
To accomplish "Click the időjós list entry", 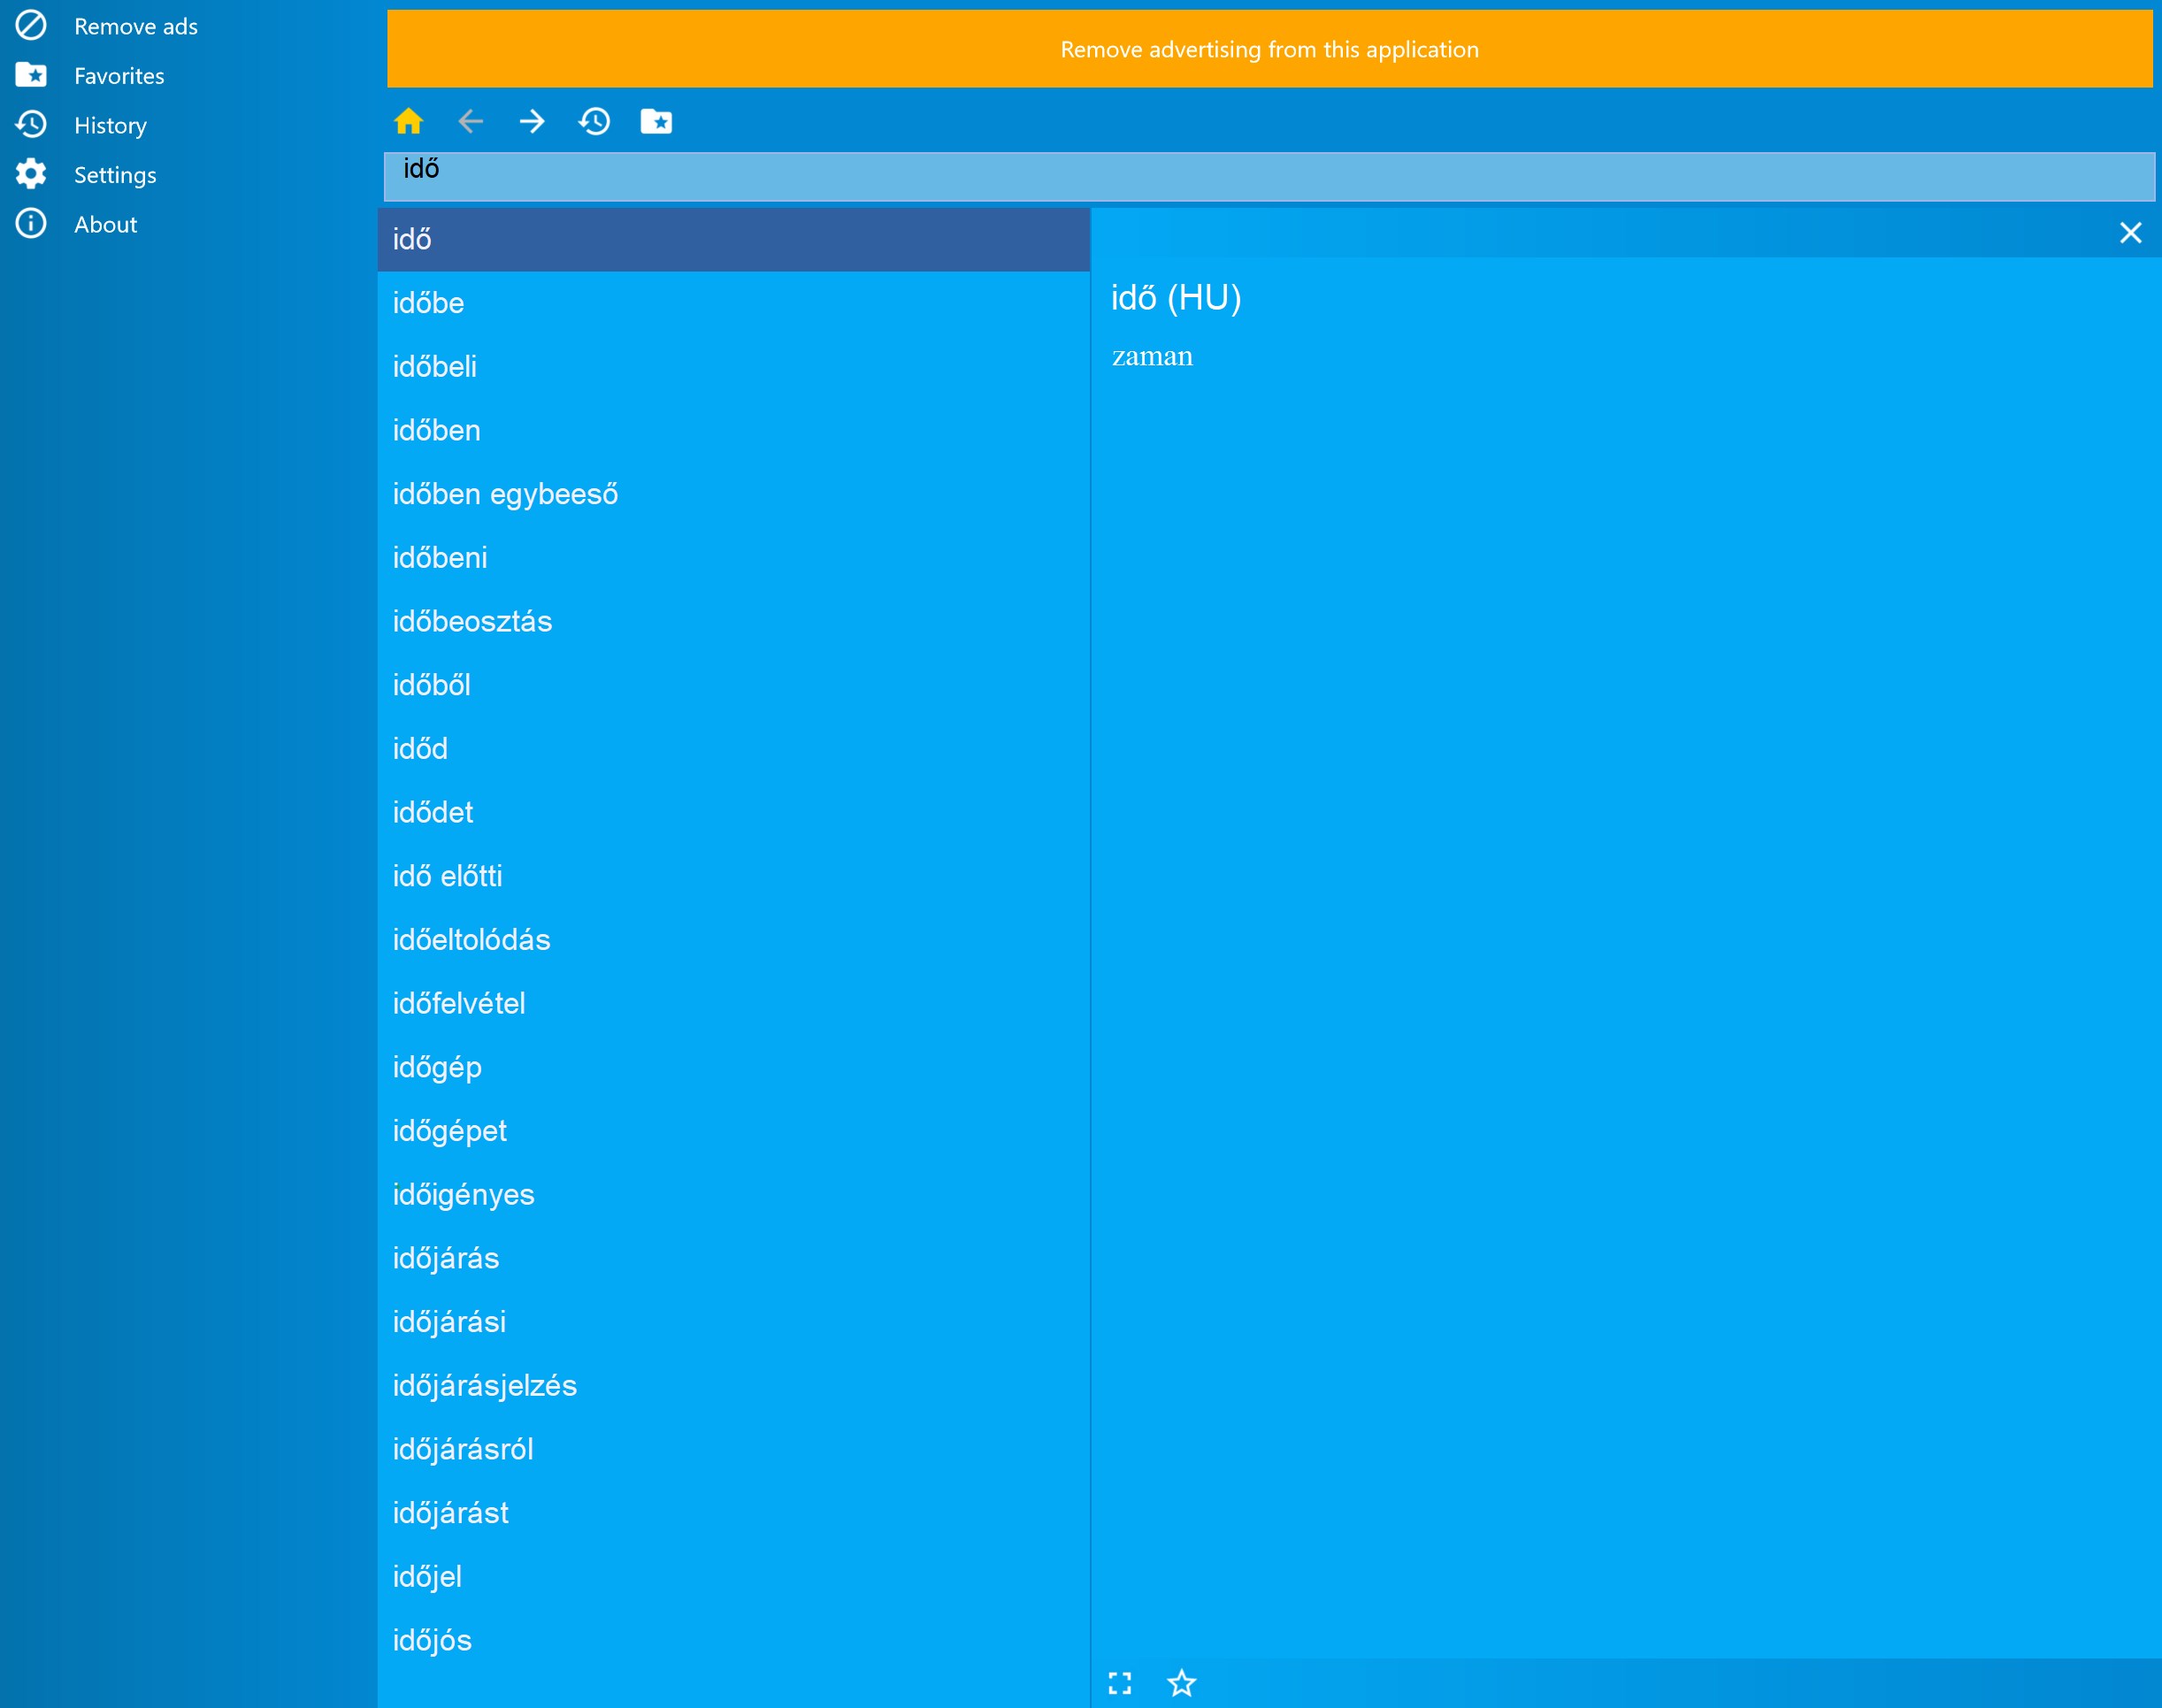I will (x=432, y=1640).
